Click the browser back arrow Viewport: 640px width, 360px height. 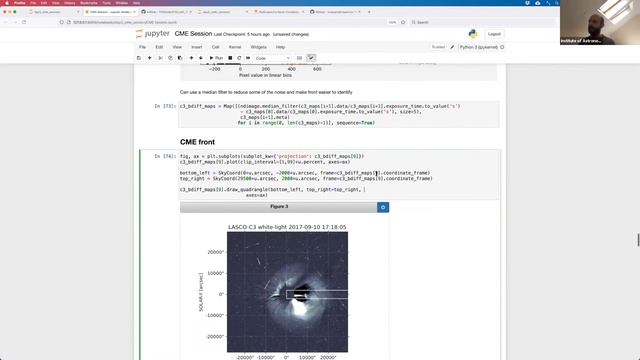(x=6, y=22)
